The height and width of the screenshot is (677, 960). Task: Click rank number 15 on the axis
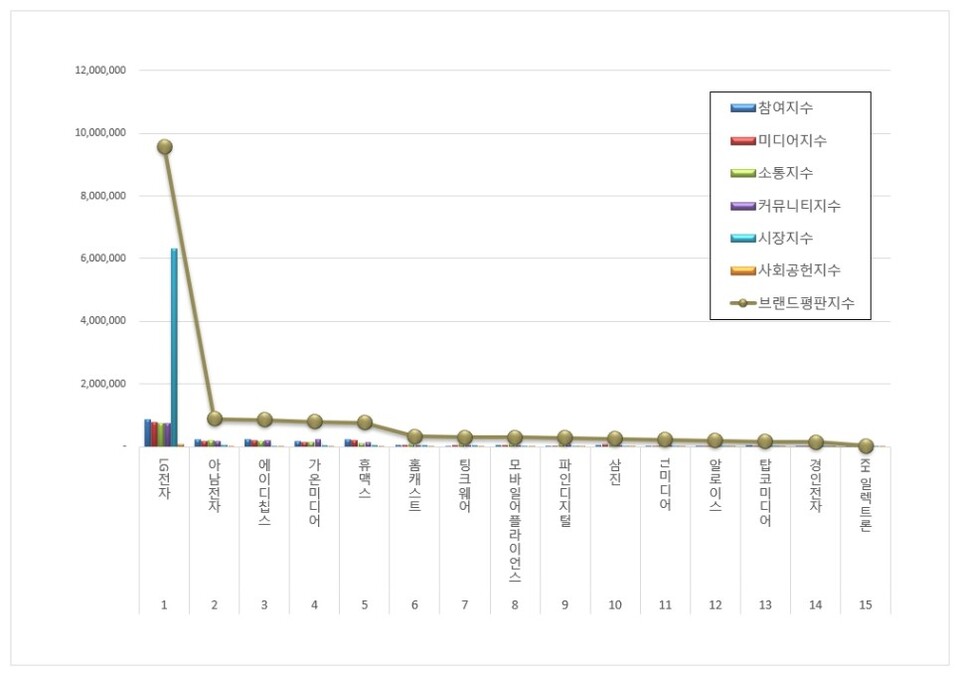tap(866, 605)
